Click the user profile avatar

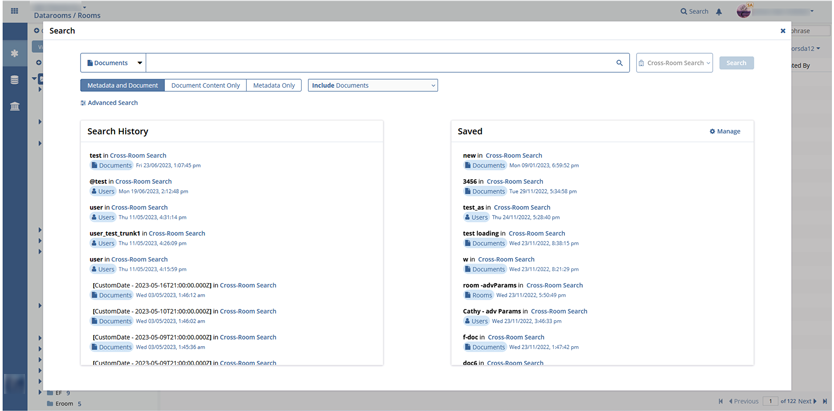click(x=744, y=11)
